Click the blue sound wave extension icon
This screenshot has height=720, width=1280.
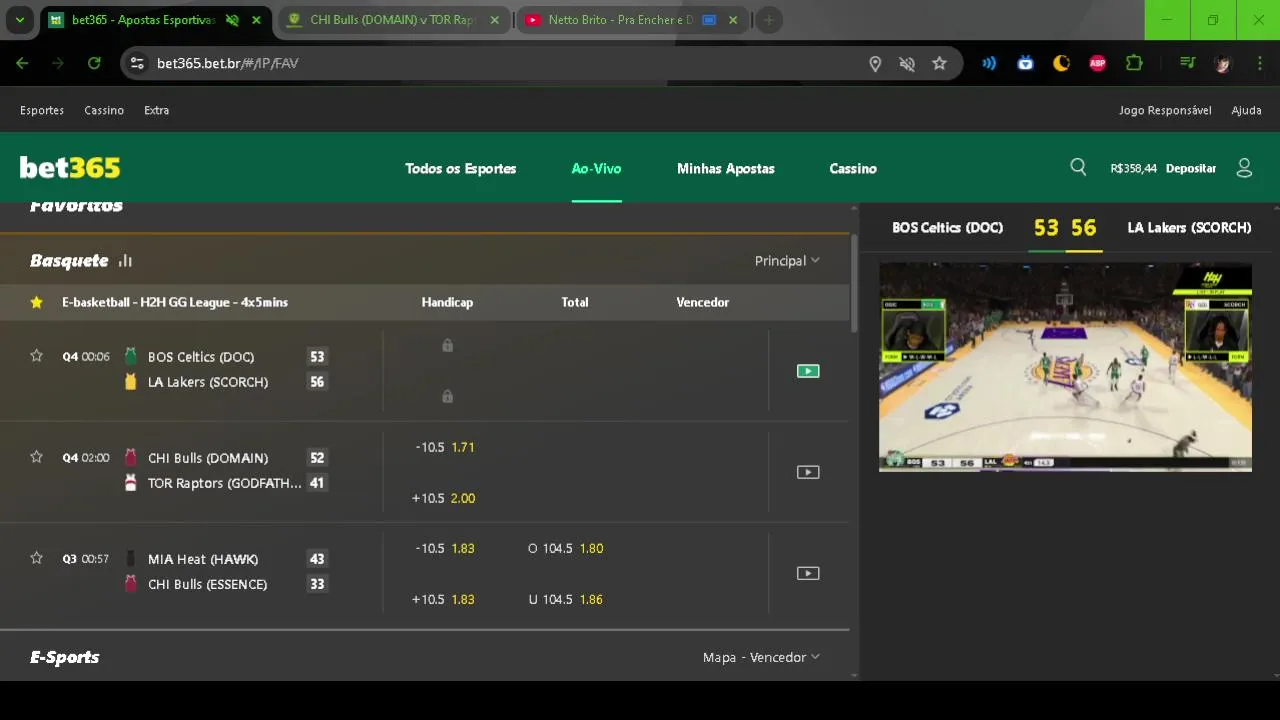click(989, 63)
